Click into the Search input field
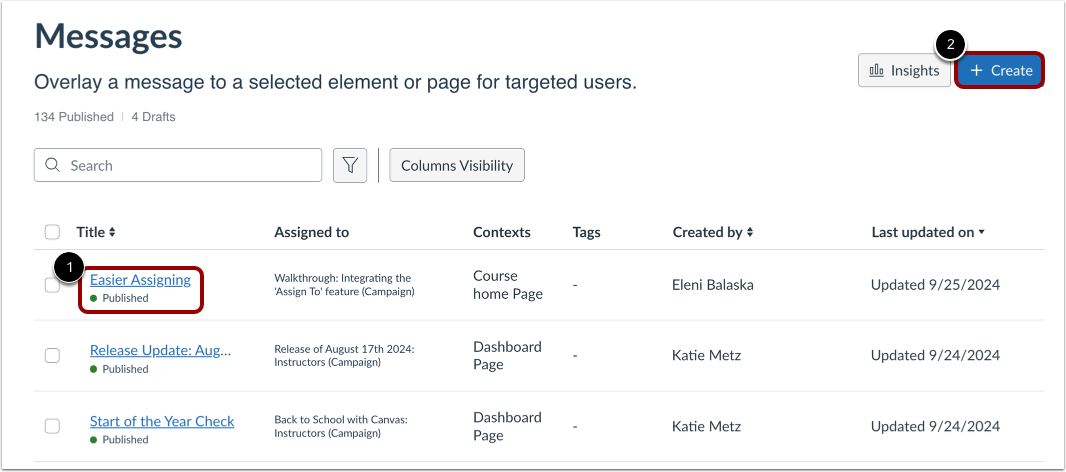The image size is (1066, 472). [190, 166]
